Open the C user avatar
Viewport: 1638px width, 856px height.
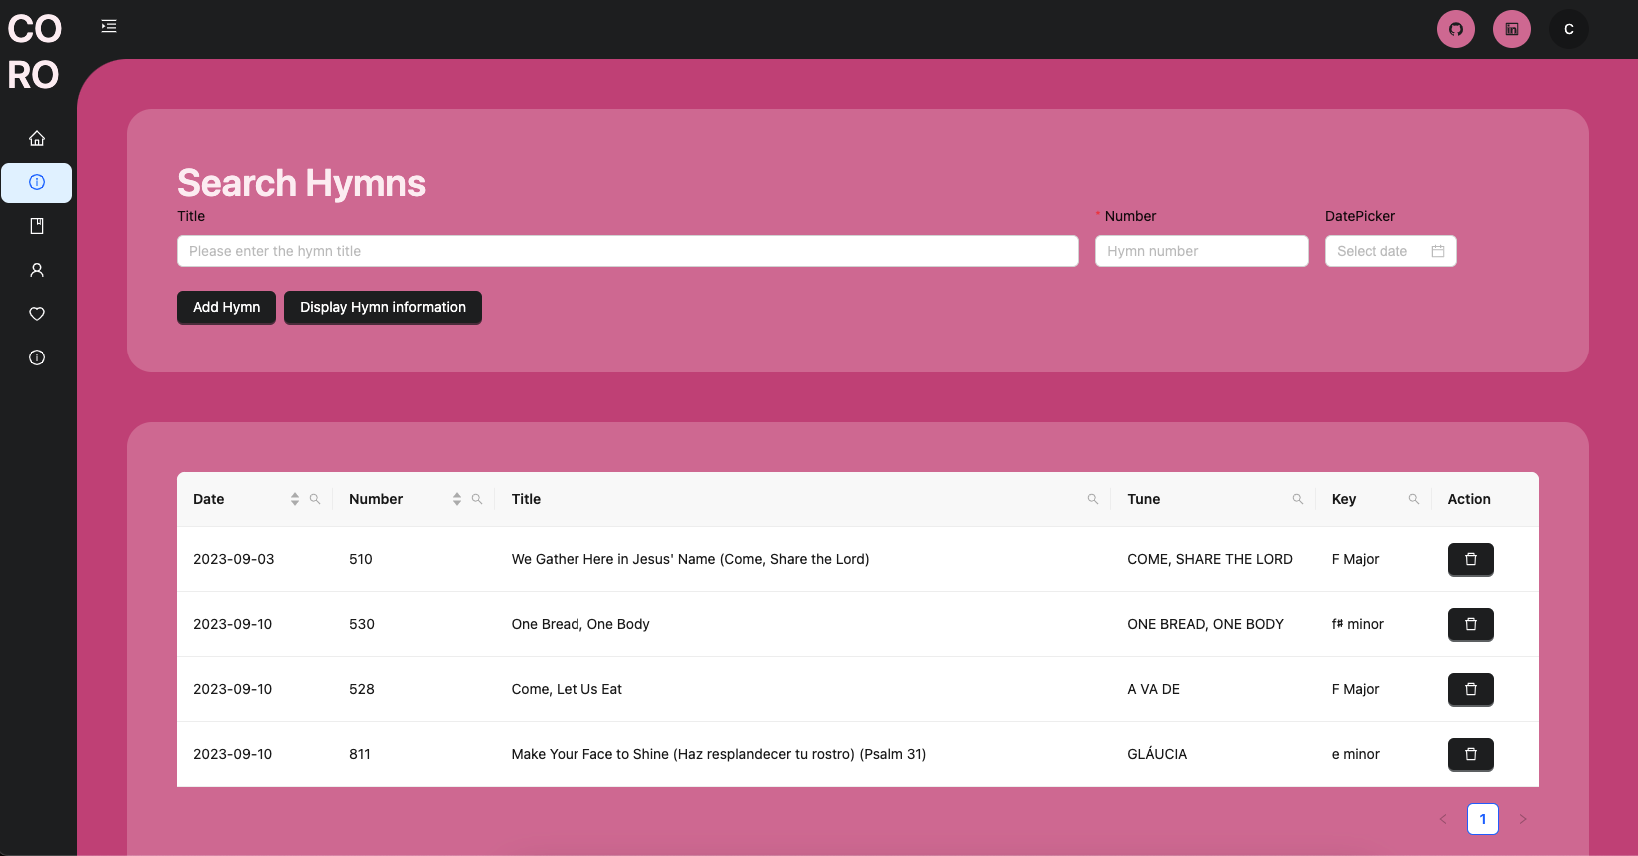(x=1568, y=29)
